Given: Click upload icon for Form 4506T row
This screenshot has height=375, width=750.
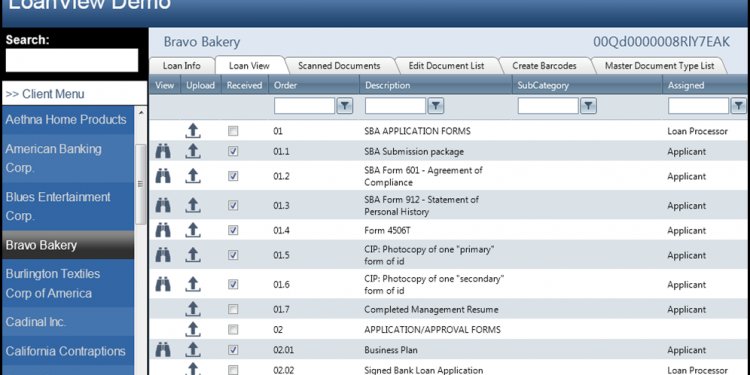Looking at the screenshot, I should pyautogui.click(x=193, y=230).
